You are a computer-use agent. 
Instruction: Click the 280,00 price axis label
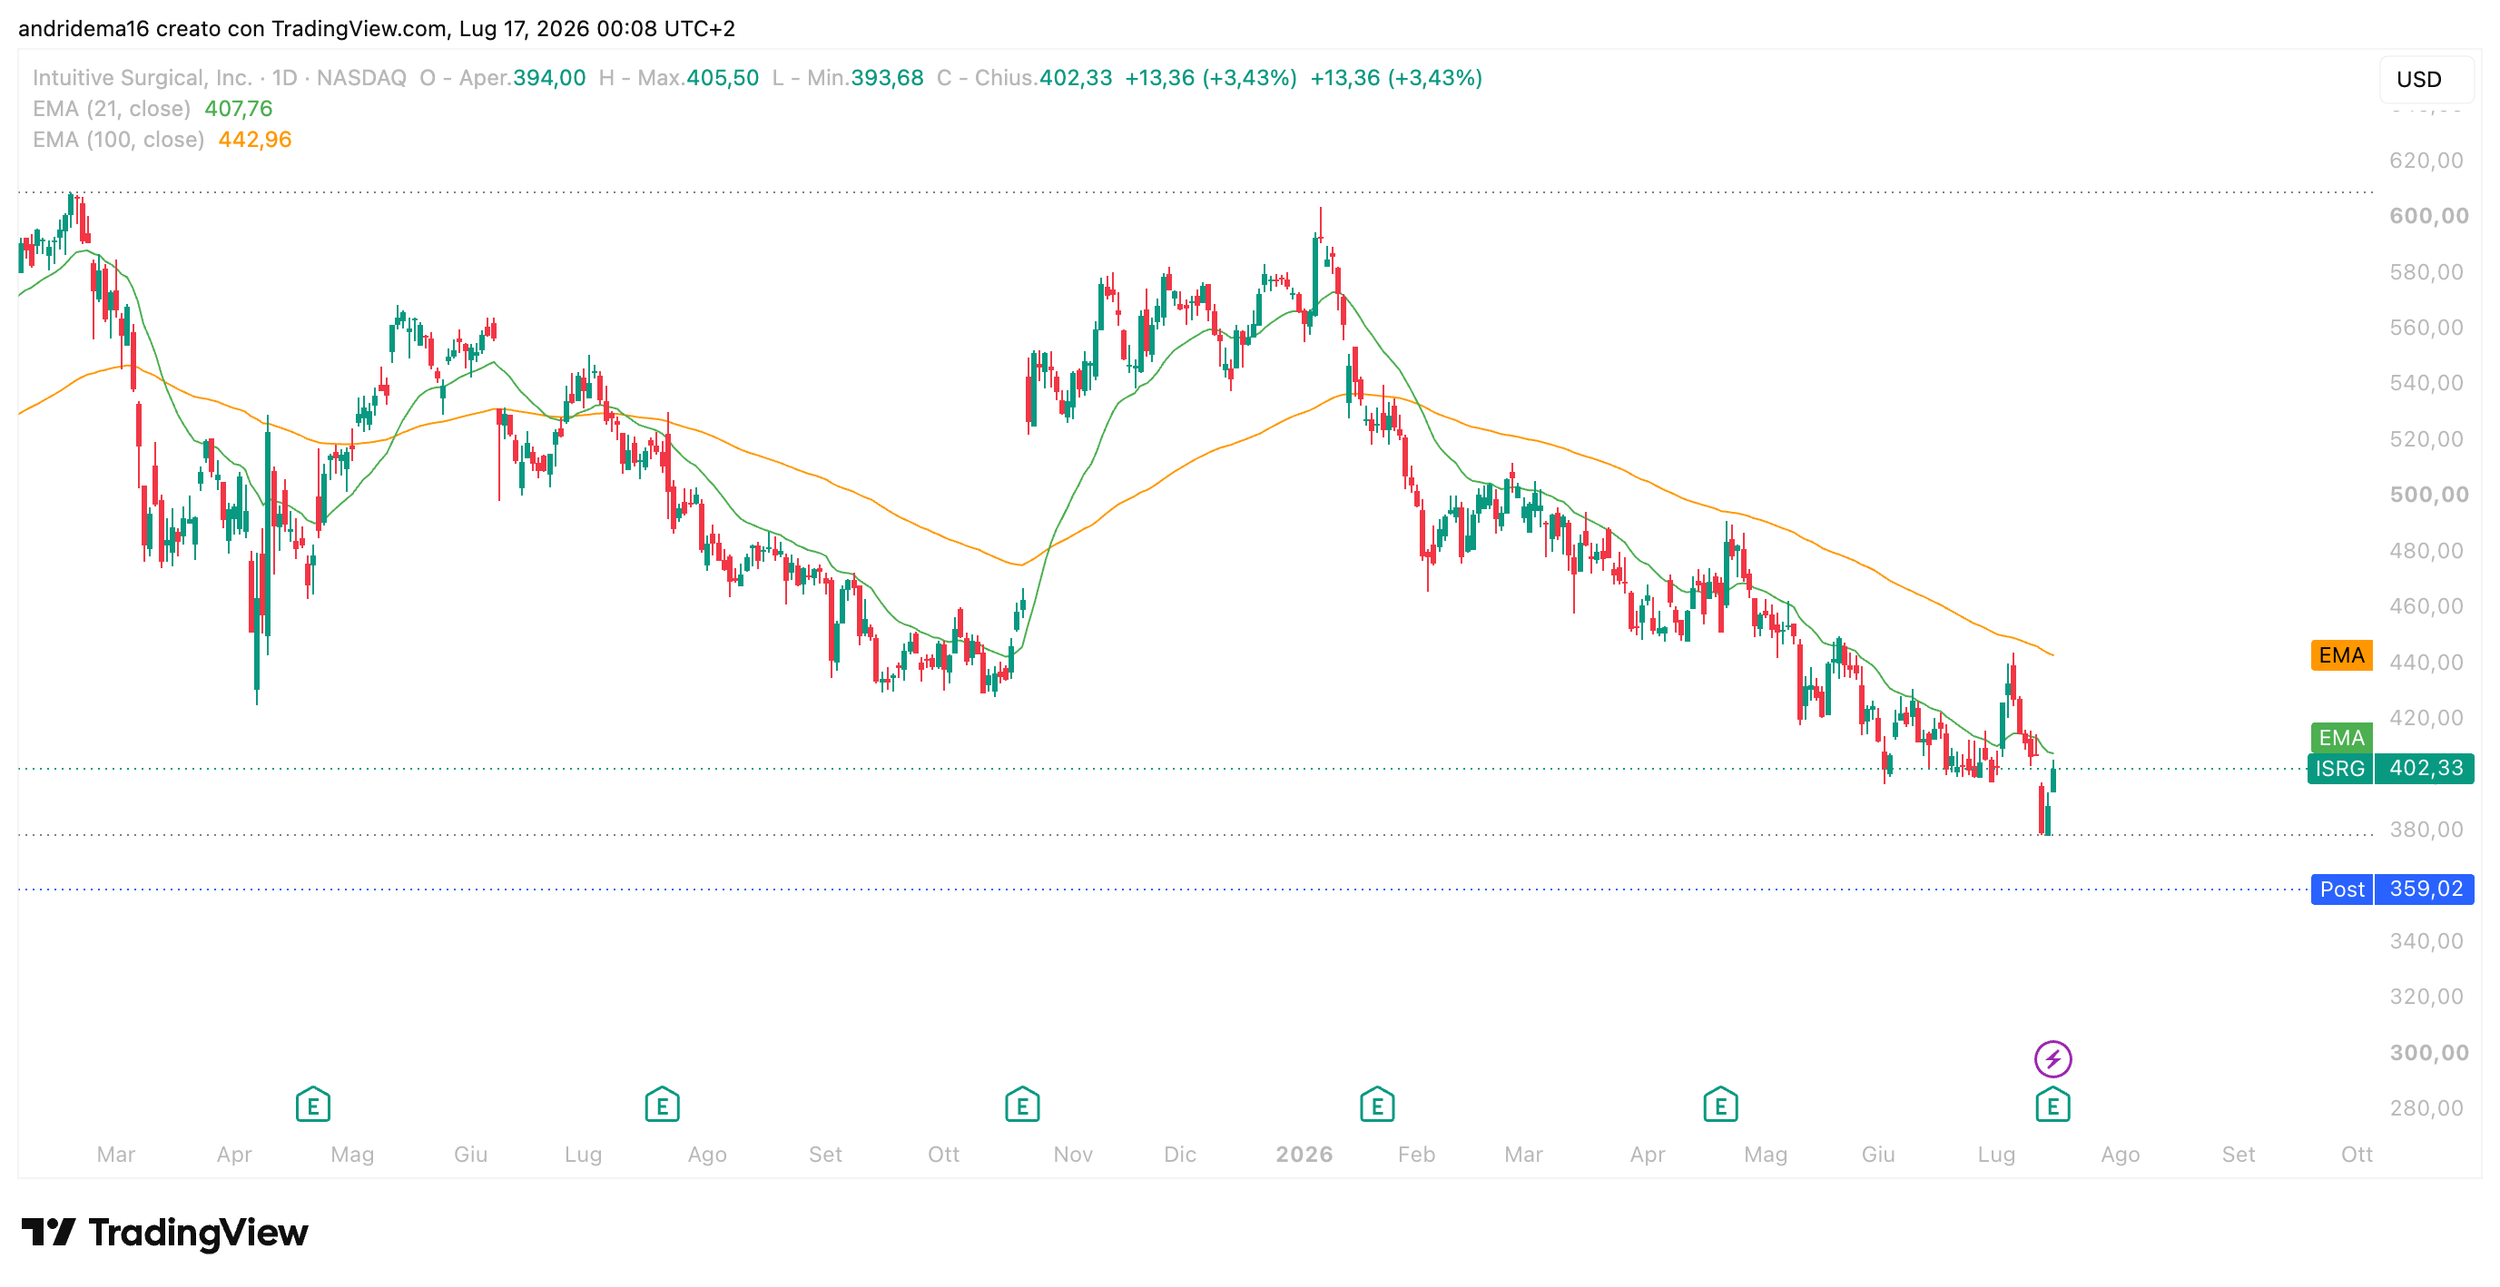click(x=2426, y=1108)
